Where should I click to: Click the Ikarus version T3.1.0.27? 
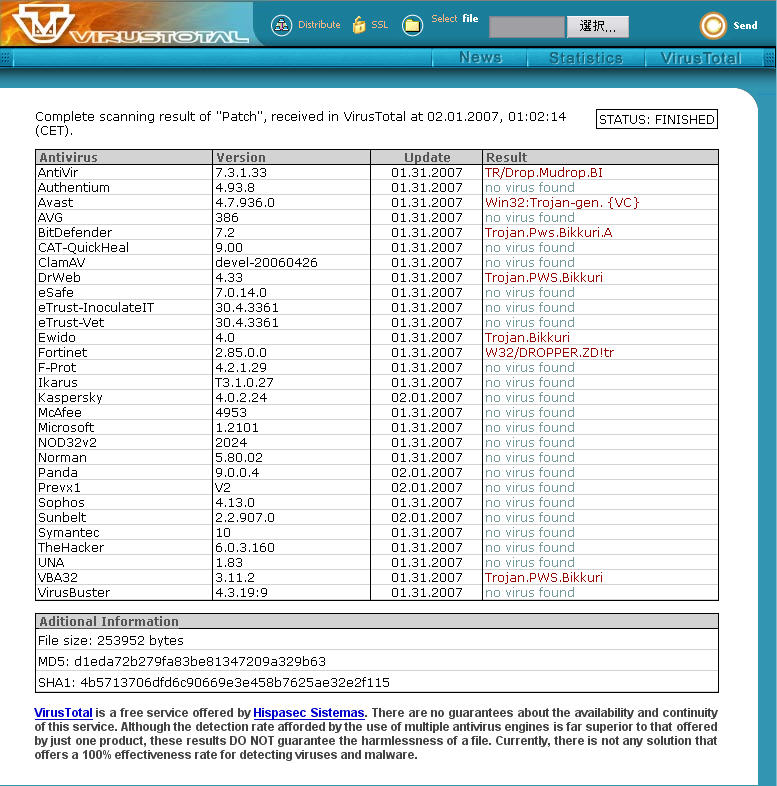[x=244, y=382]
